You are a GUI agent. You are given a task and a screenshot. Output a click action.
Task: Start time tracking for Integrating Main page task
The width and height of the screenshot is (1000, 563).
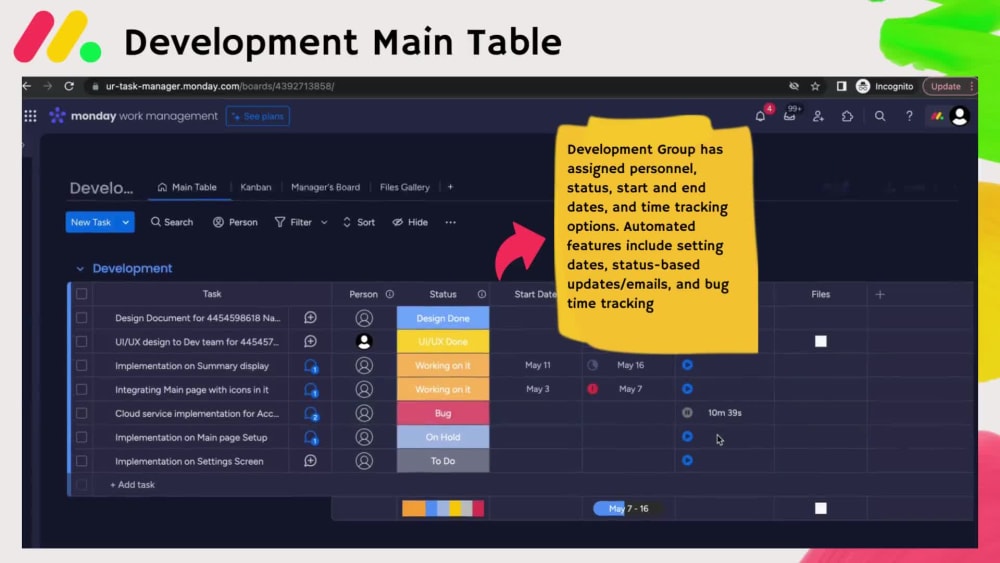pos(687,388)
